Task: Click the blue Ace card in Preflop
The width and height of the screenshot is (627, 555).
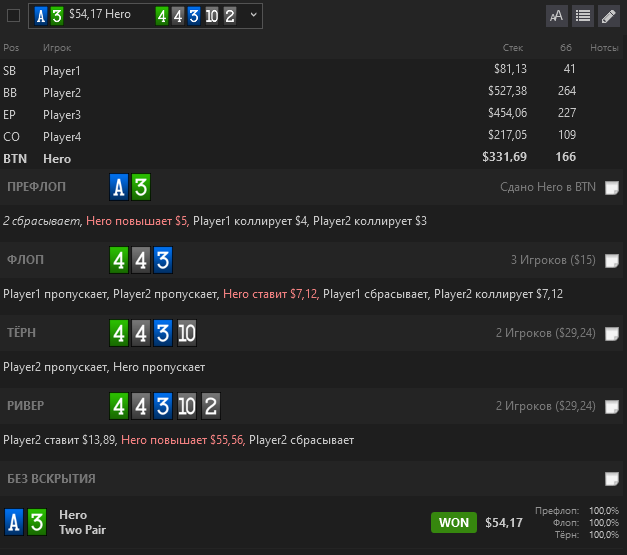Action: coord(119,187)
